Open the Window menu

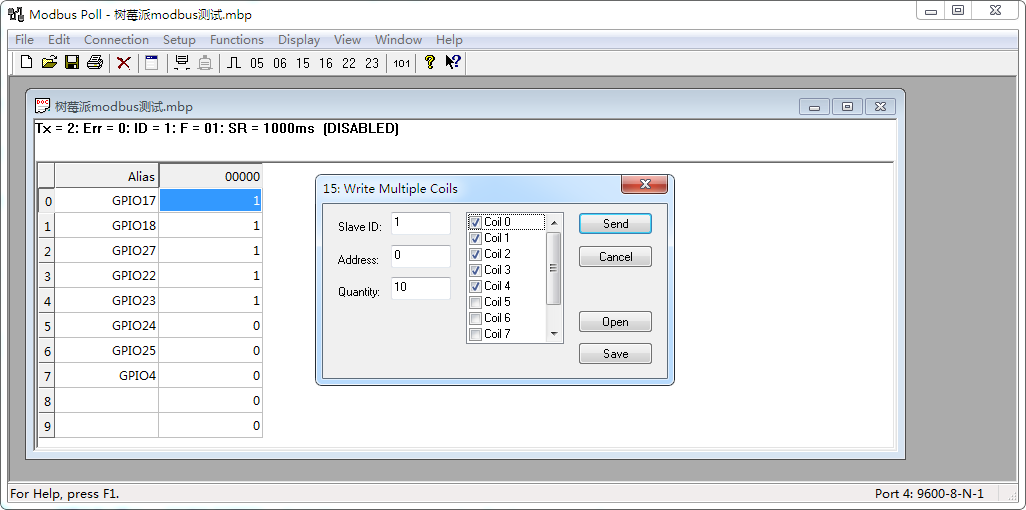398,39
